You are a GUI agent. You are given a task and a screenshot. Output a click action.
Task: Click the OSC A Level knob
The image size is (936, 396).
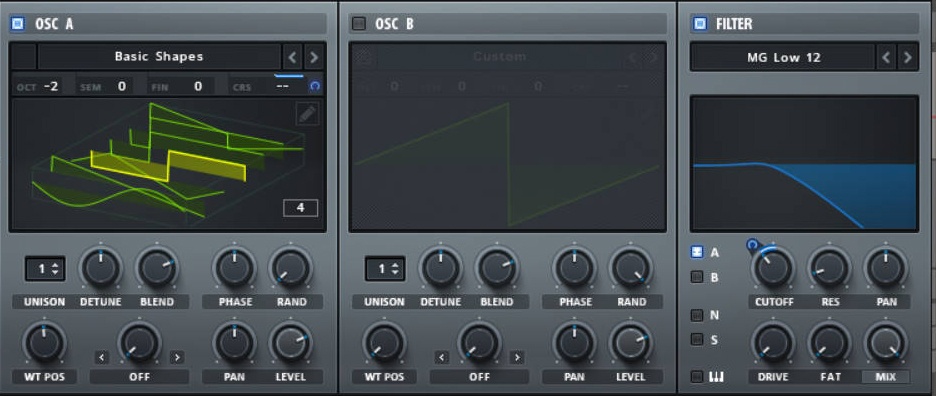[291, 343]
